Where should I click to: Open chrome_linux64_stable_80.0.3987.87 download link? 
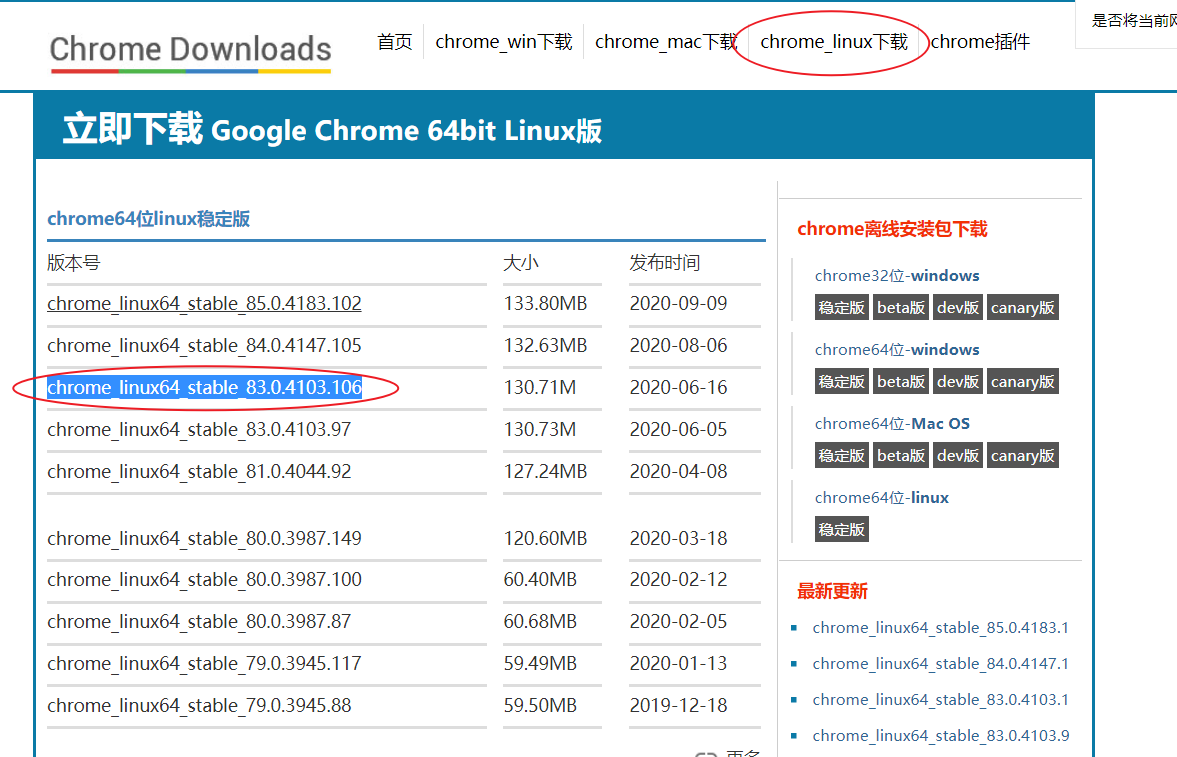(199, 622)
